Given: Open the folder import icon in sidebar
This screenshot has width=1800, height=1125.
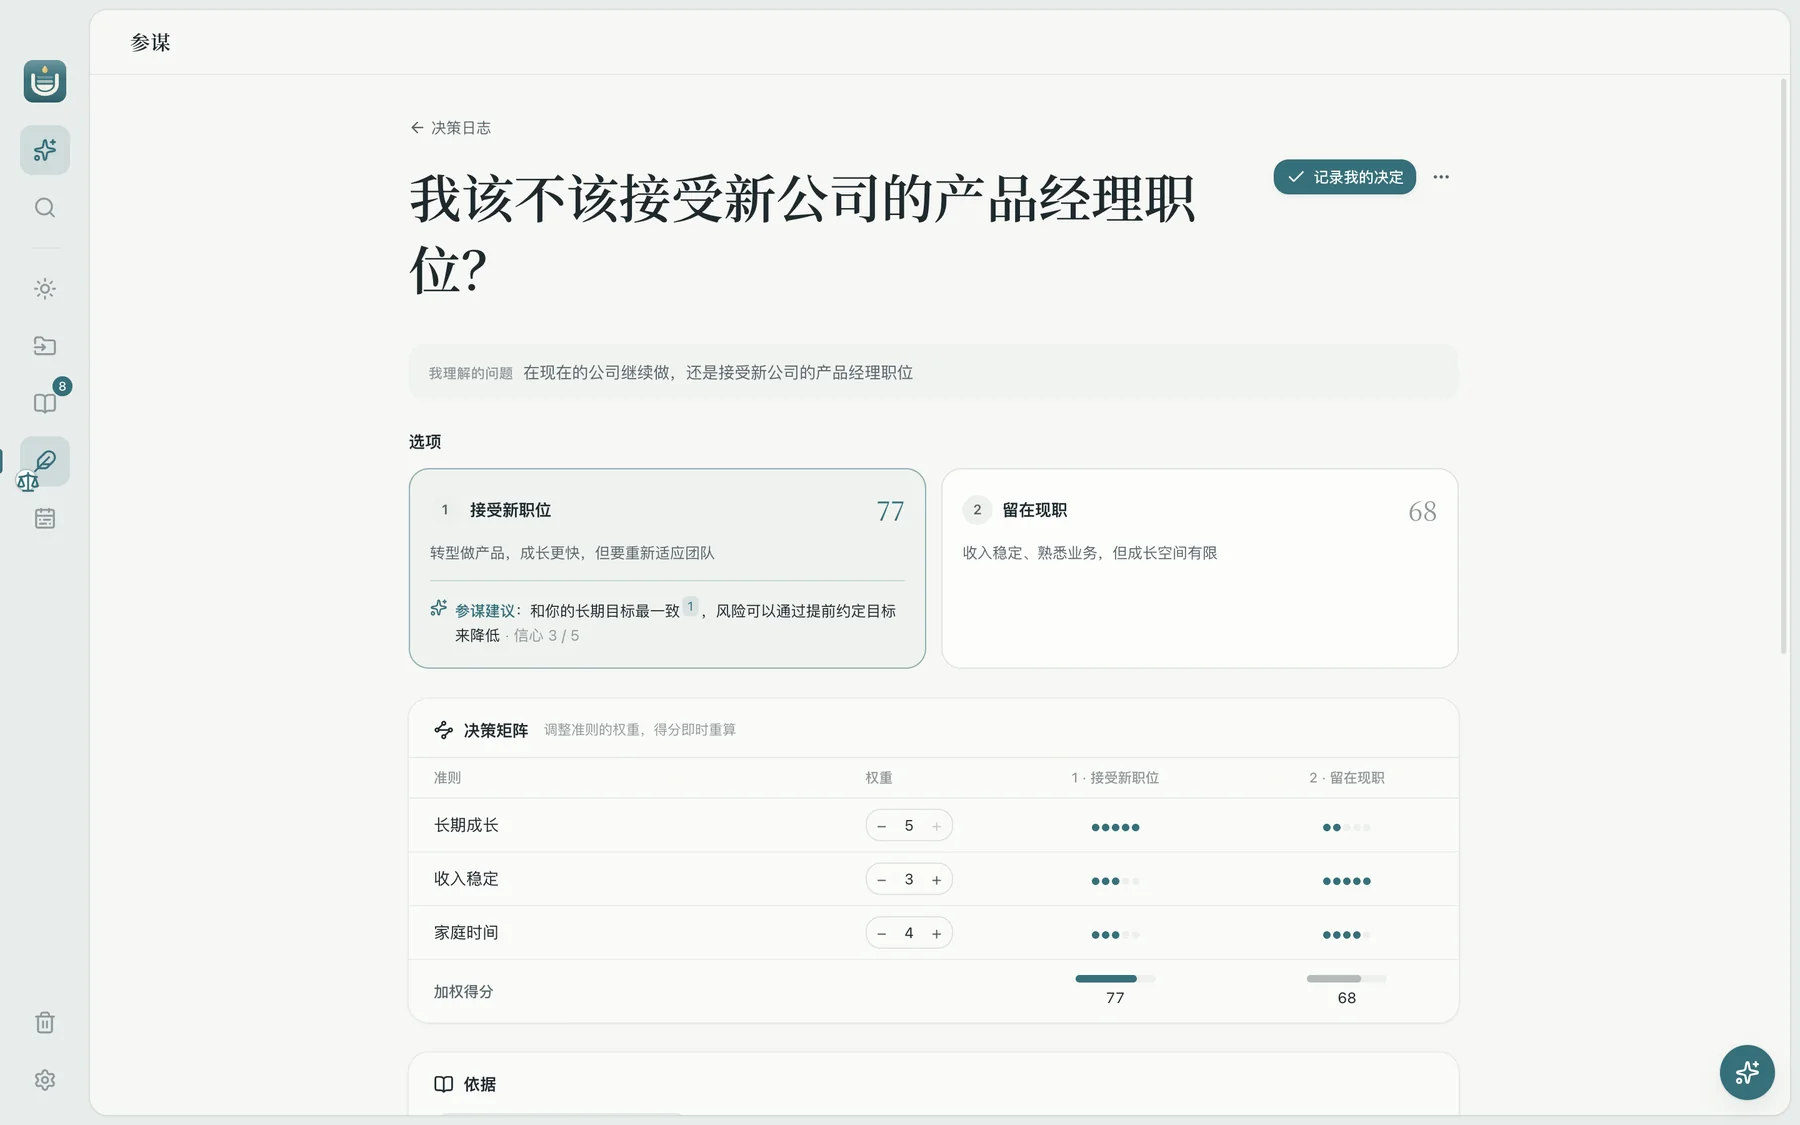Looking at the screenshot, I should [45, 346].
